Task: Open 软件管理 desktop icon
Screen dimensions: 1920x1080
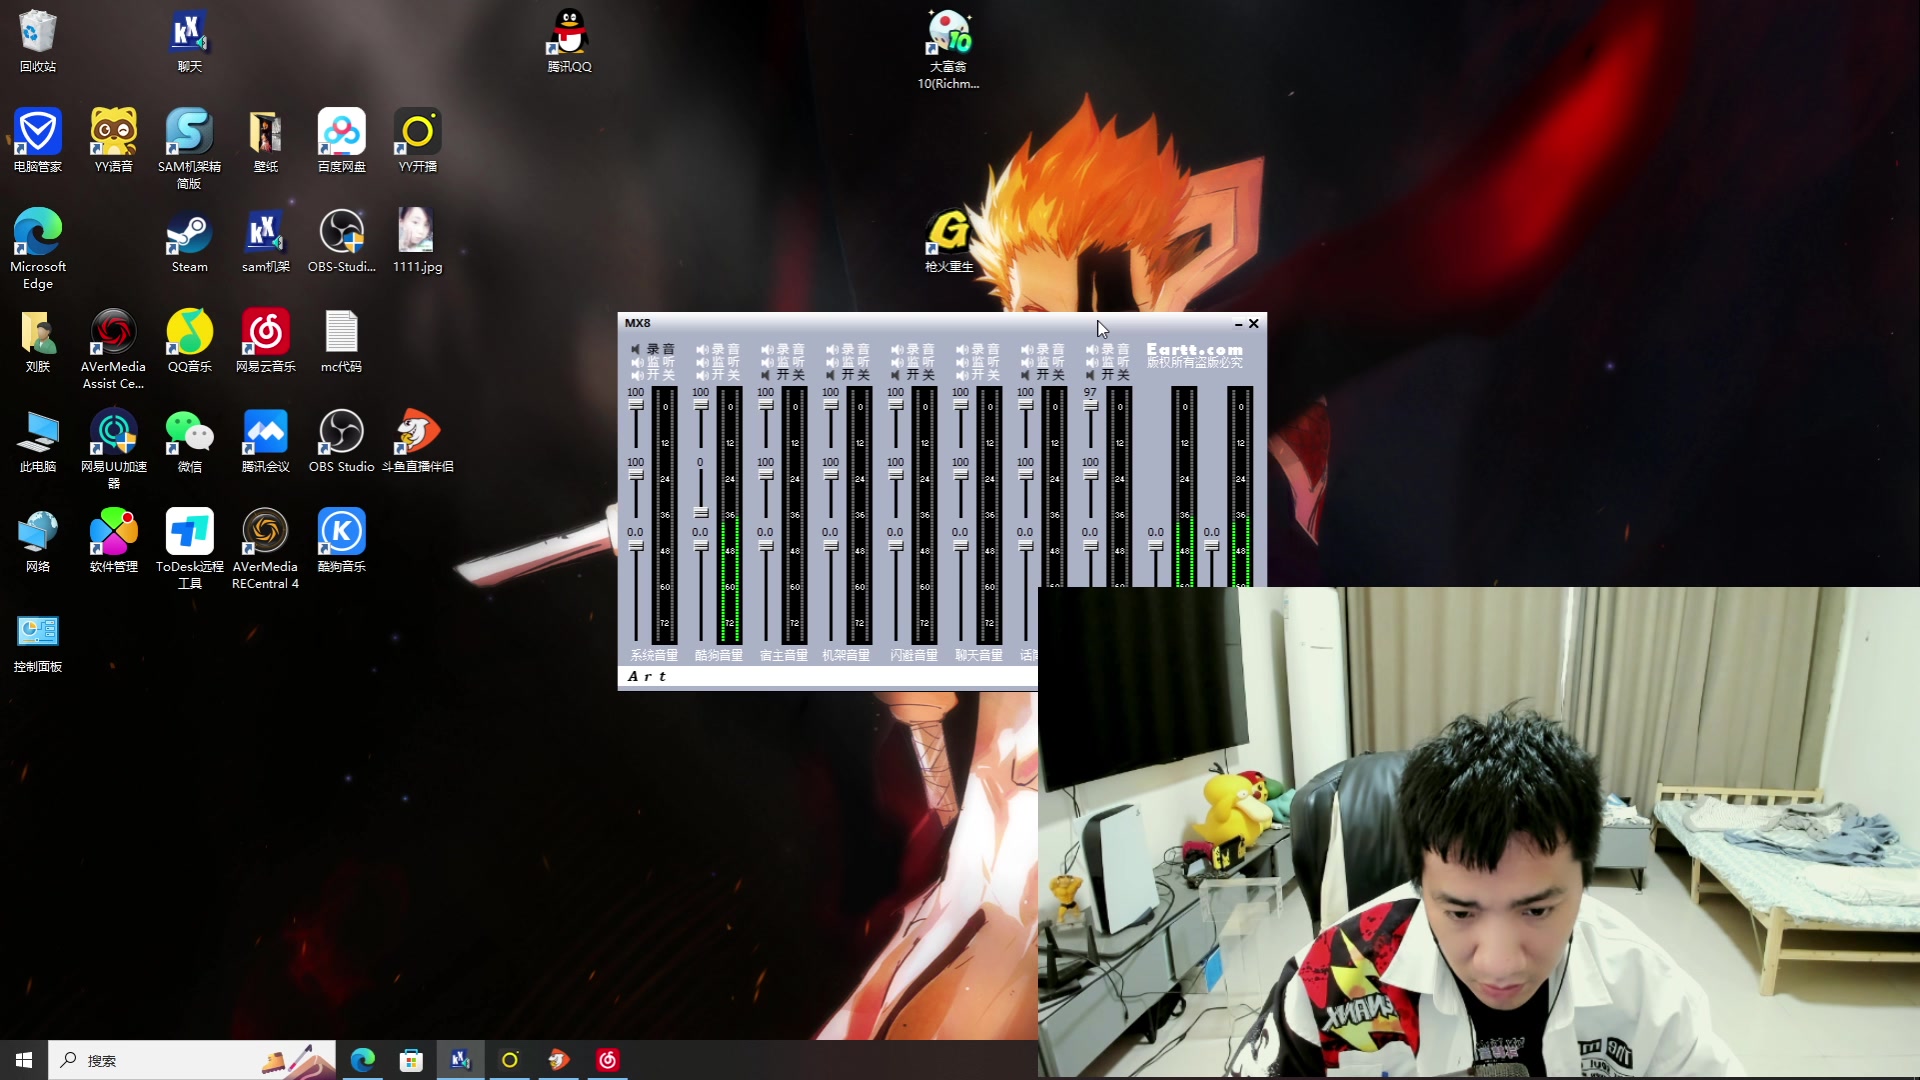Action: click(x=113, y=541)
